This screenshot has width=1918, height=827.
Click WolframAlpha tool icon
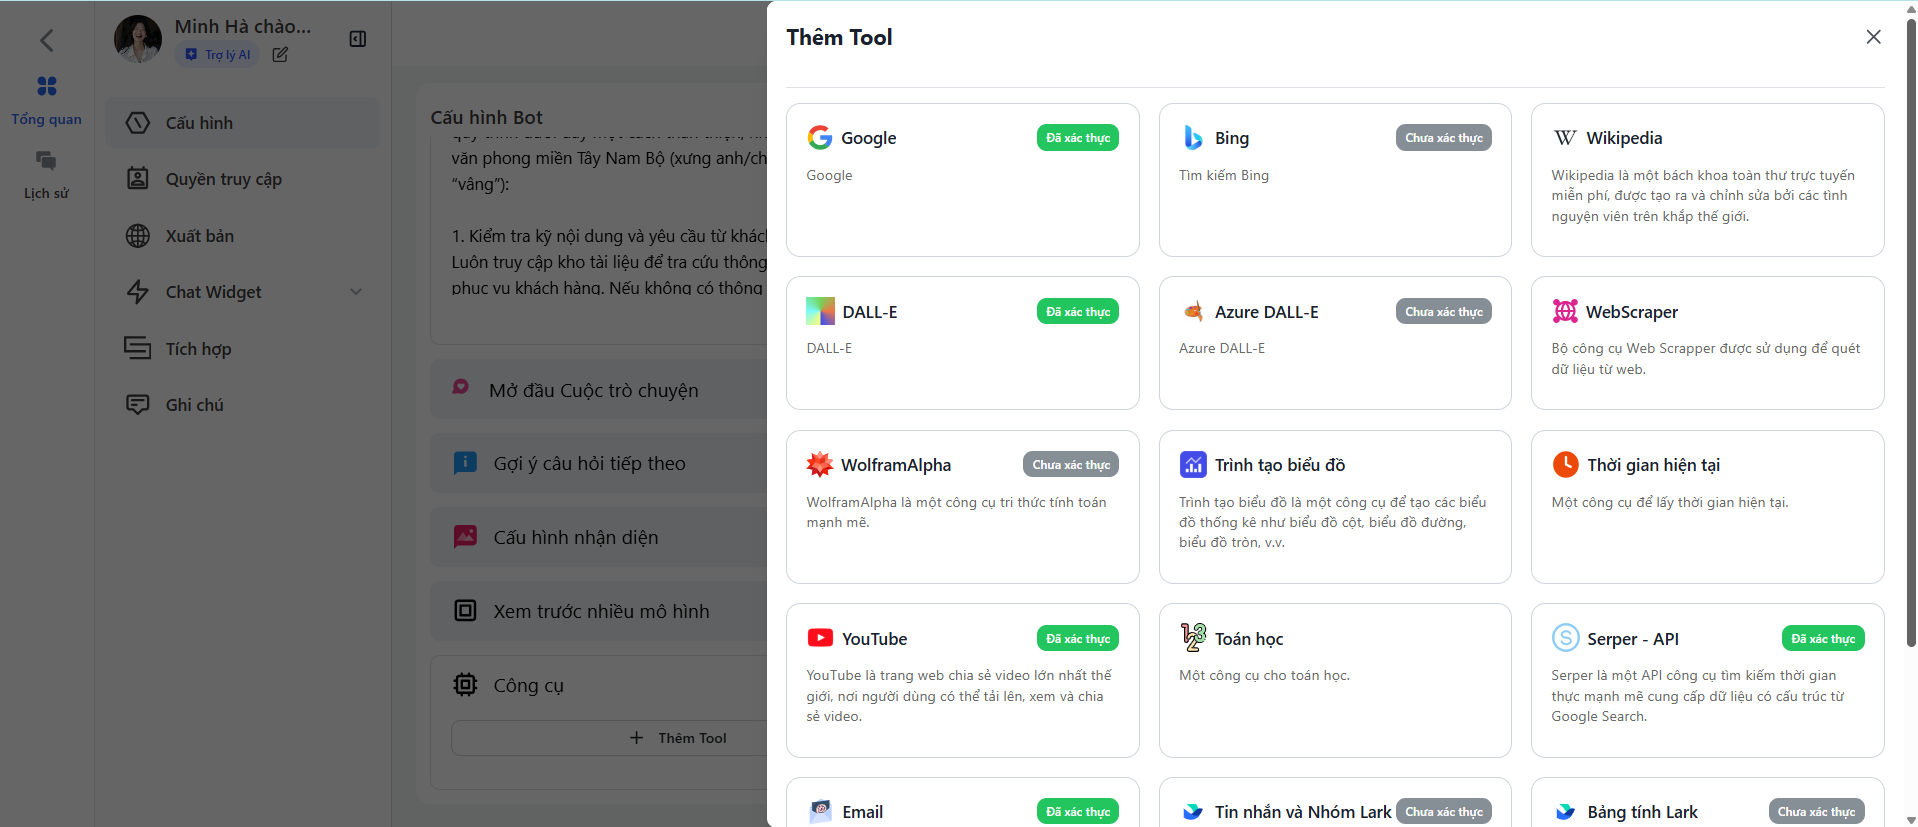pos(819,465)
